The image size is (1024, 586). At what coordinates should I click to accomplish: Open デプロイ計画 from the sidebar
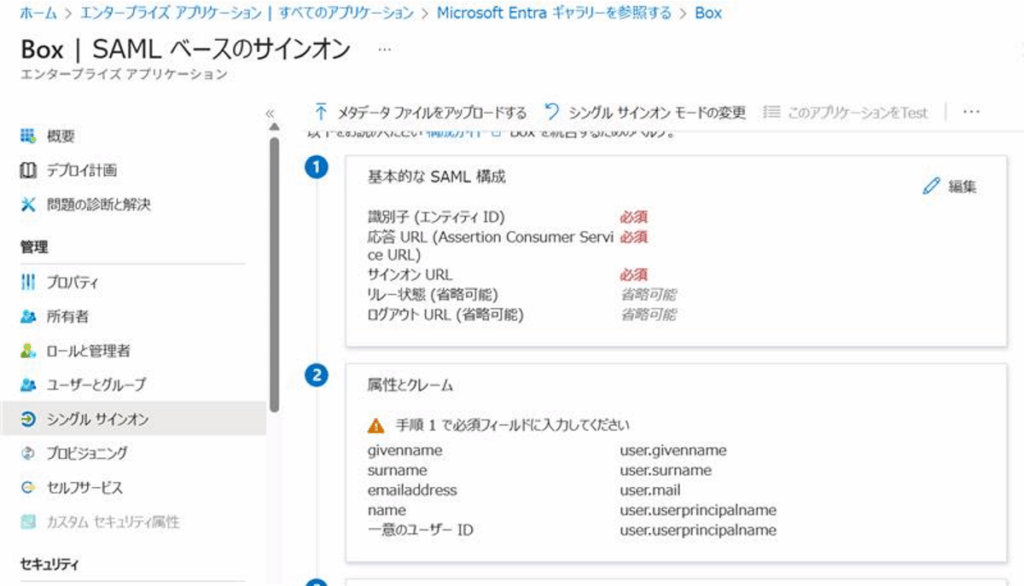tap(81, 170)
